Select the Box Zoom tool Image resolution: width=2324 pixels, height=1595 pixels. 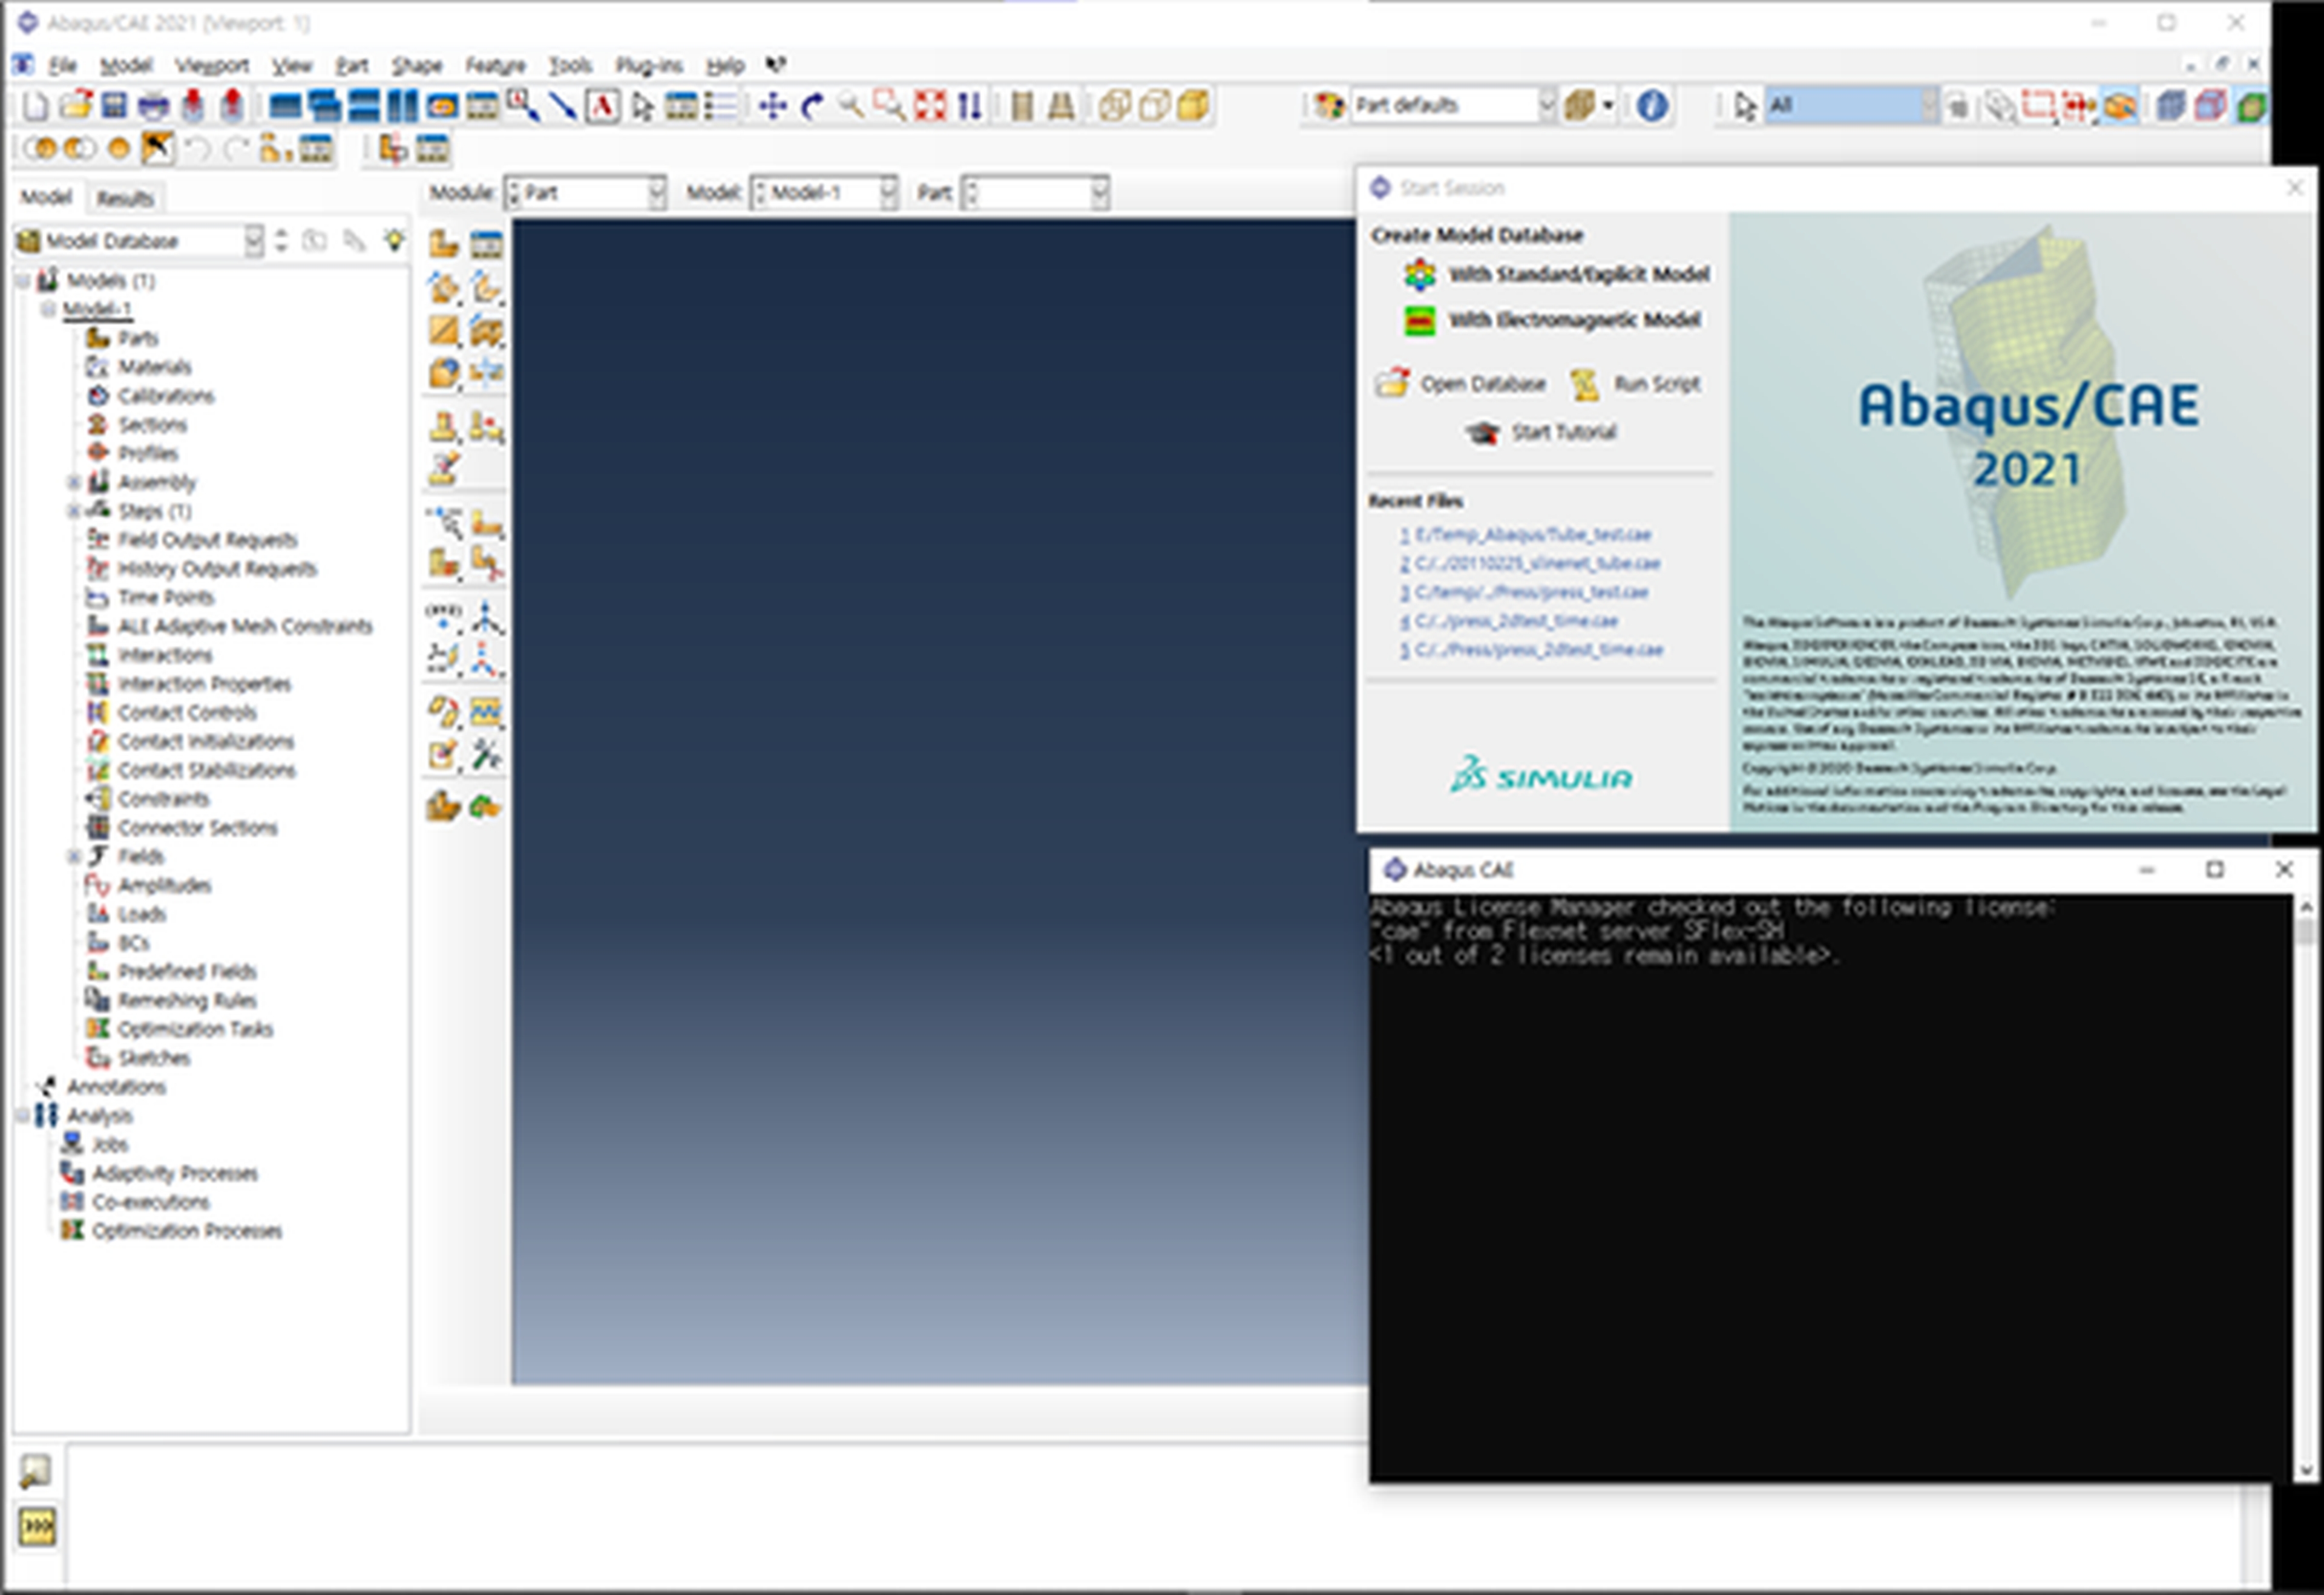890,105
